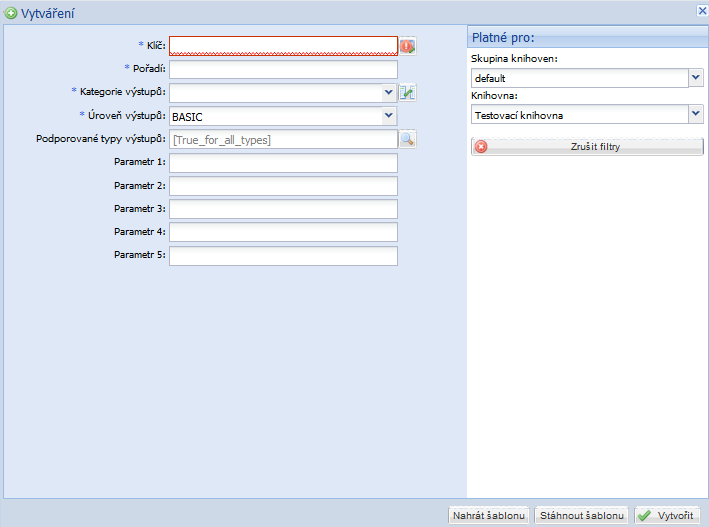Click inside the Parametr 4 field
The width and height of the screenshot is (709, 527).
pos(283,232)
